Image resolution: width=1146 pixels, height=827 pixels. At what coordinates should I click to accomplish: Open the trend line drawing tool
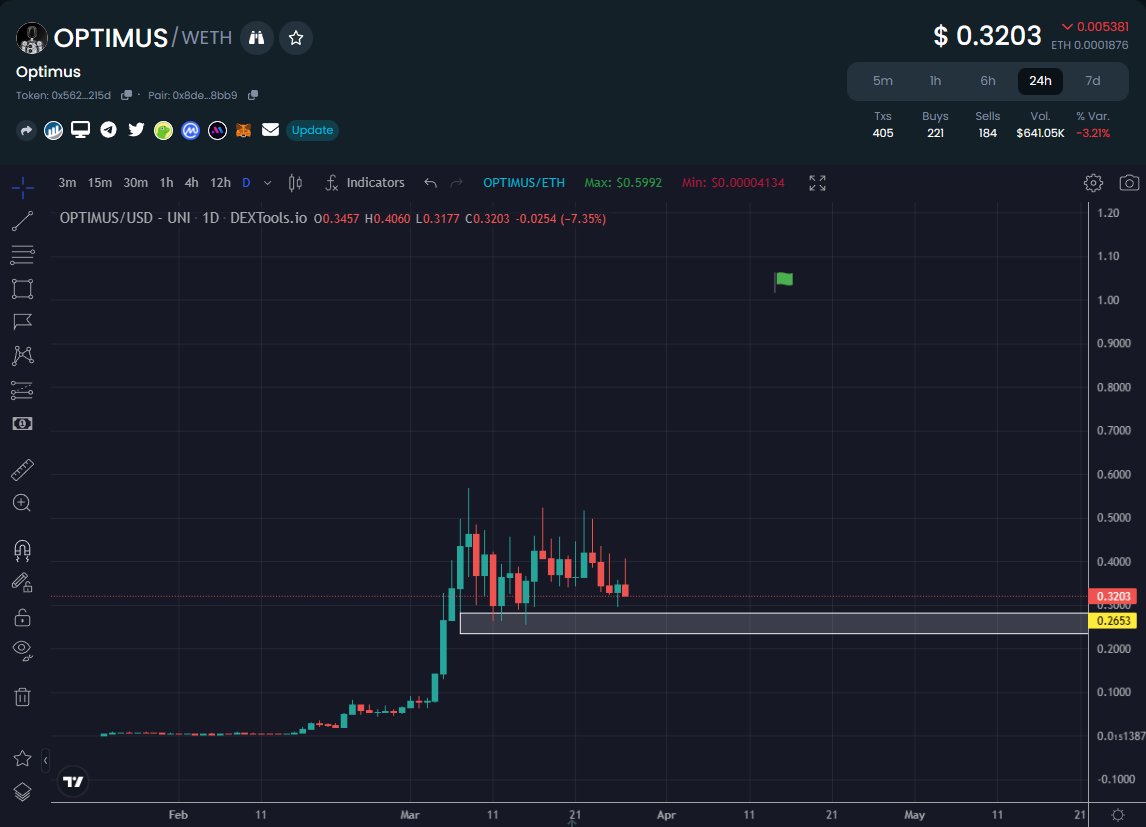click(x=21, y=221)
